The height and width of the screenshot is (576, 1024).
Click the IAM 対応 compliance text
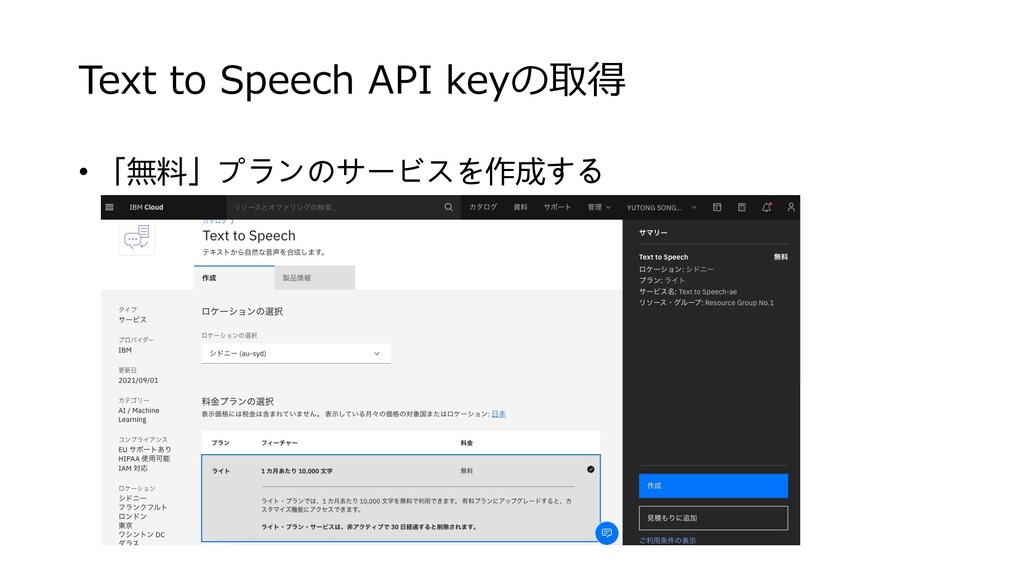point(133,468)
